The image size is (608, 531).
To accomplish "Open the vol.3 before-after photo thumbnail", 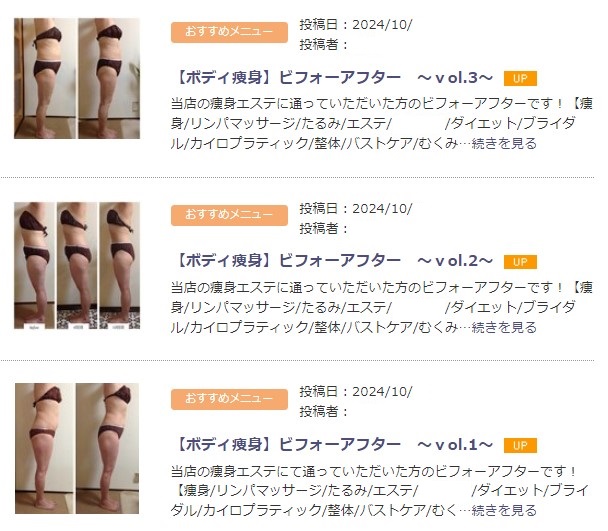I will click(77, 78).
